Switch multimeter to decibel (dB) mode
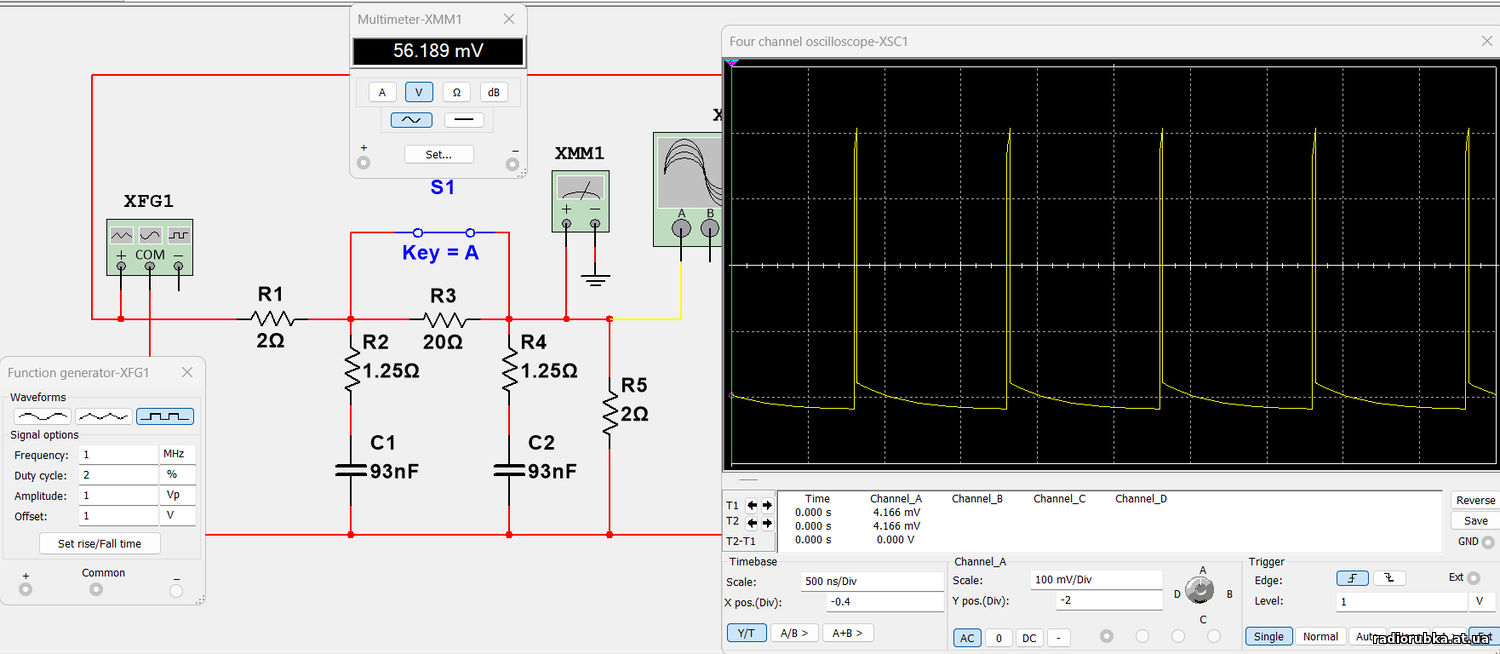The width and height of the screenshot is (1500, 654). (x=493, y=92)
